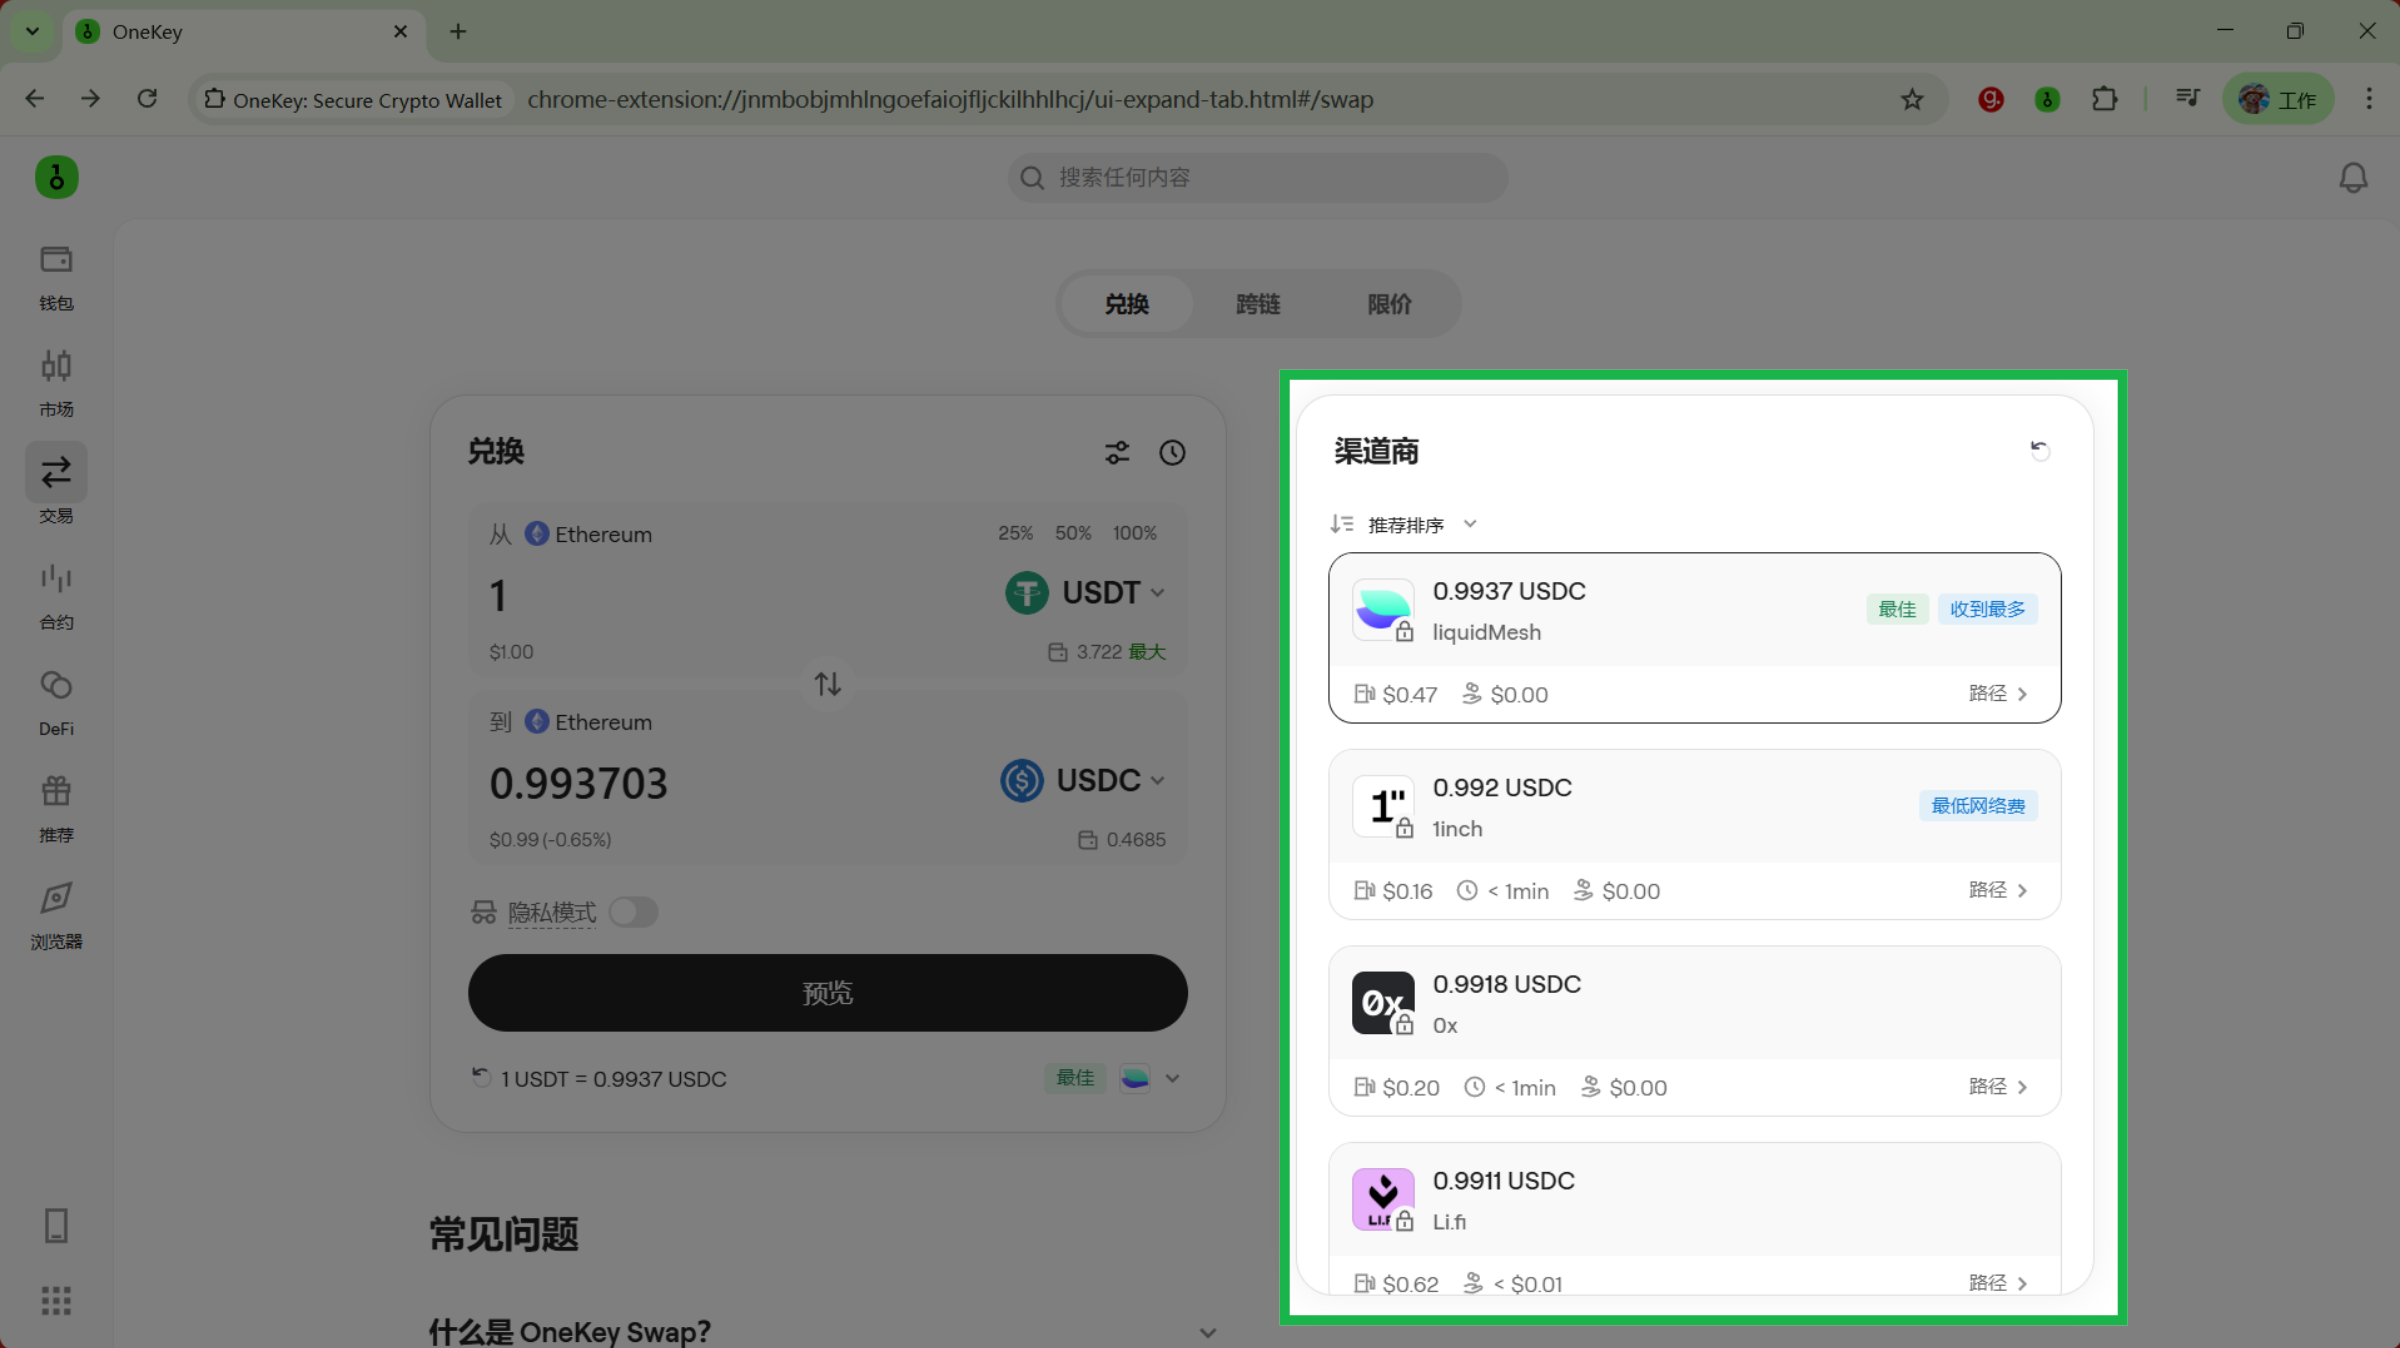Select the 0.992 USDC 1inch quote card
2400x1348 pixels.
click(1694, 834)
